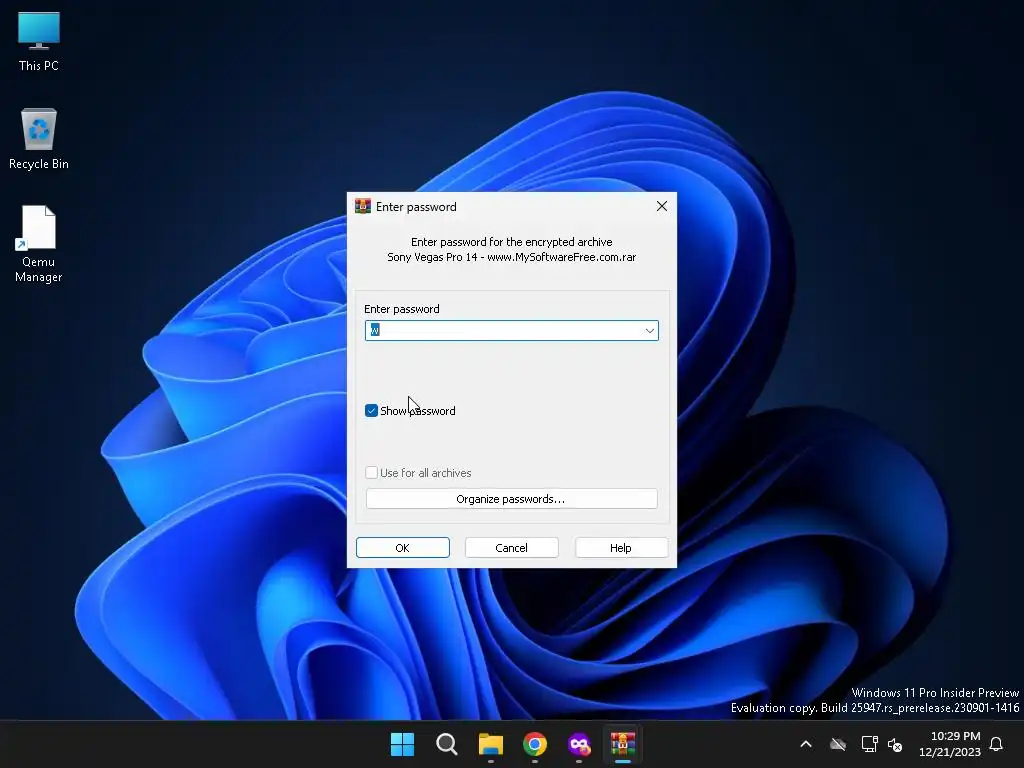Open the purple mask app in taskbar

(579, 744)
